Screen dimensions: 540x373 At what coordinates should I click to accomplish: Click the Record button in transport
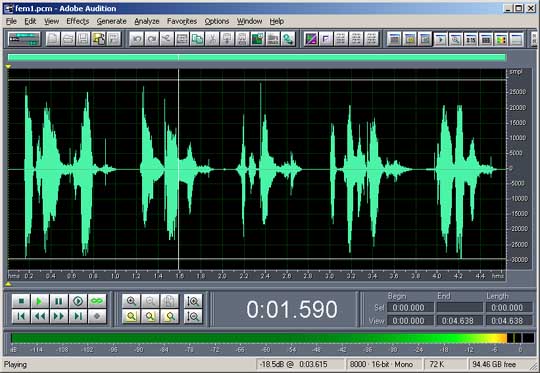coord(97,316)
